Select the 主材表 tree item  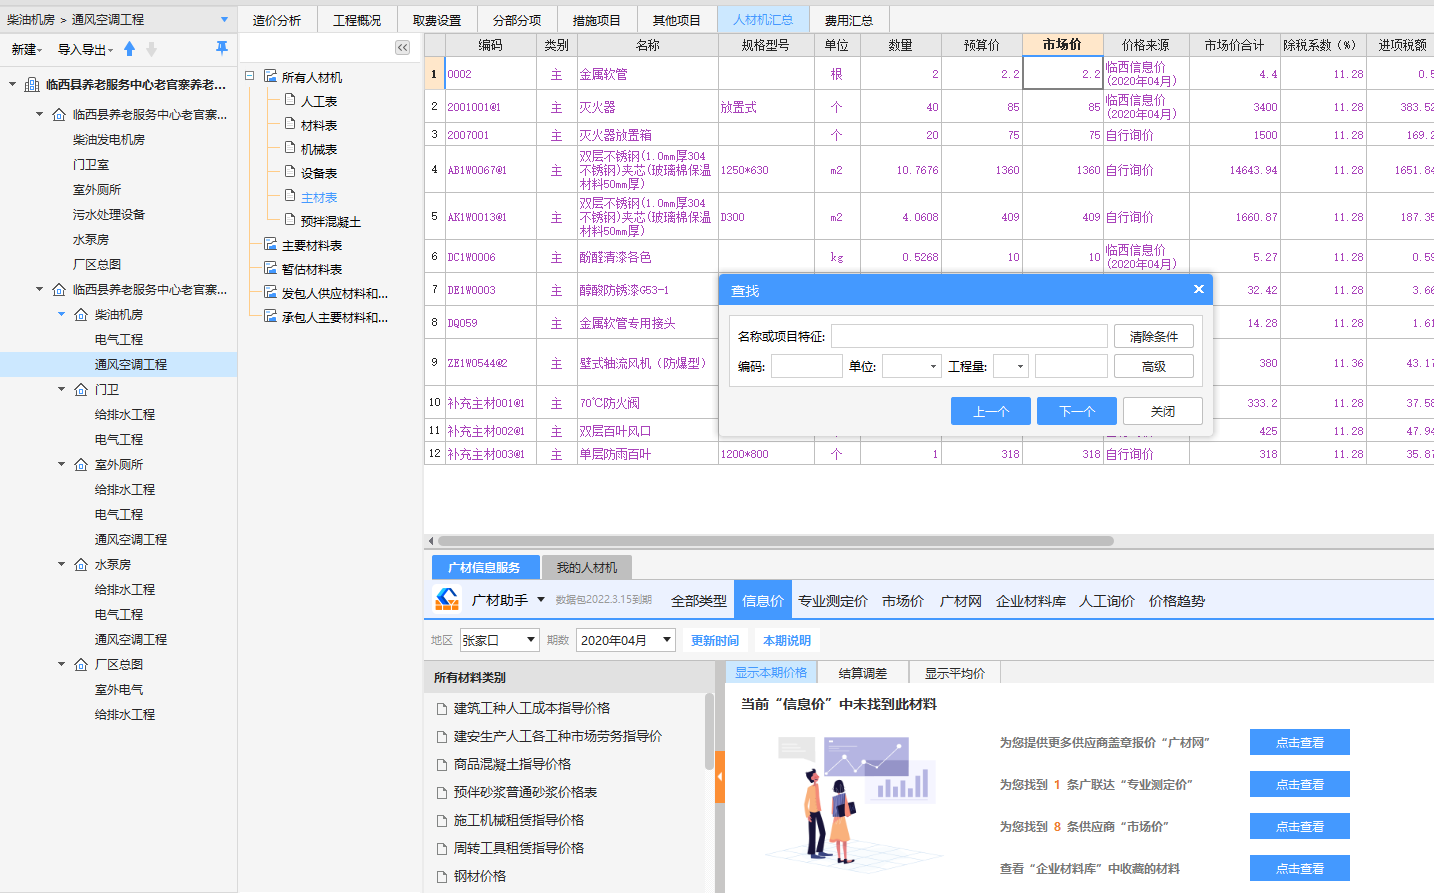319,198
